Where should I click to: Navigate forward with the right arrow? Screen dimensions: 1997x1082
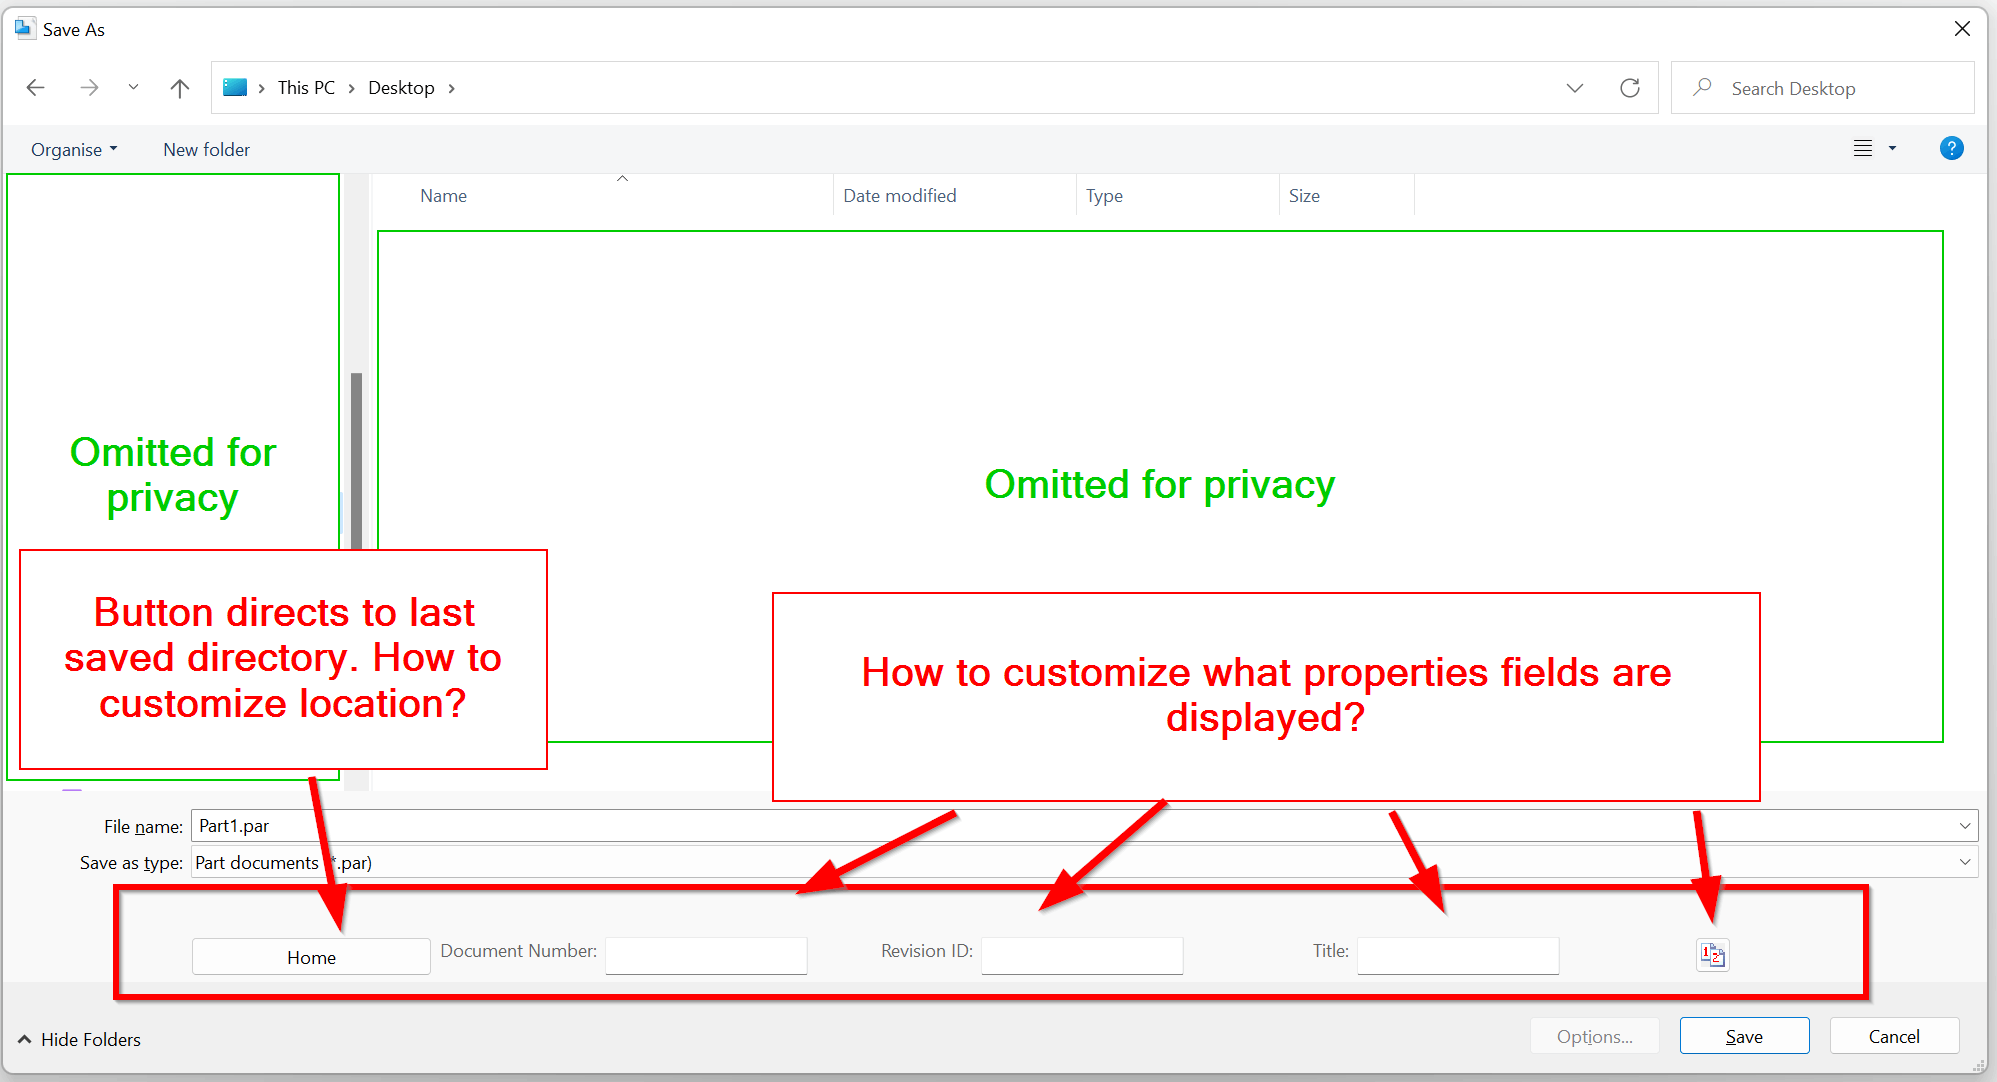[x=89, y=88]
